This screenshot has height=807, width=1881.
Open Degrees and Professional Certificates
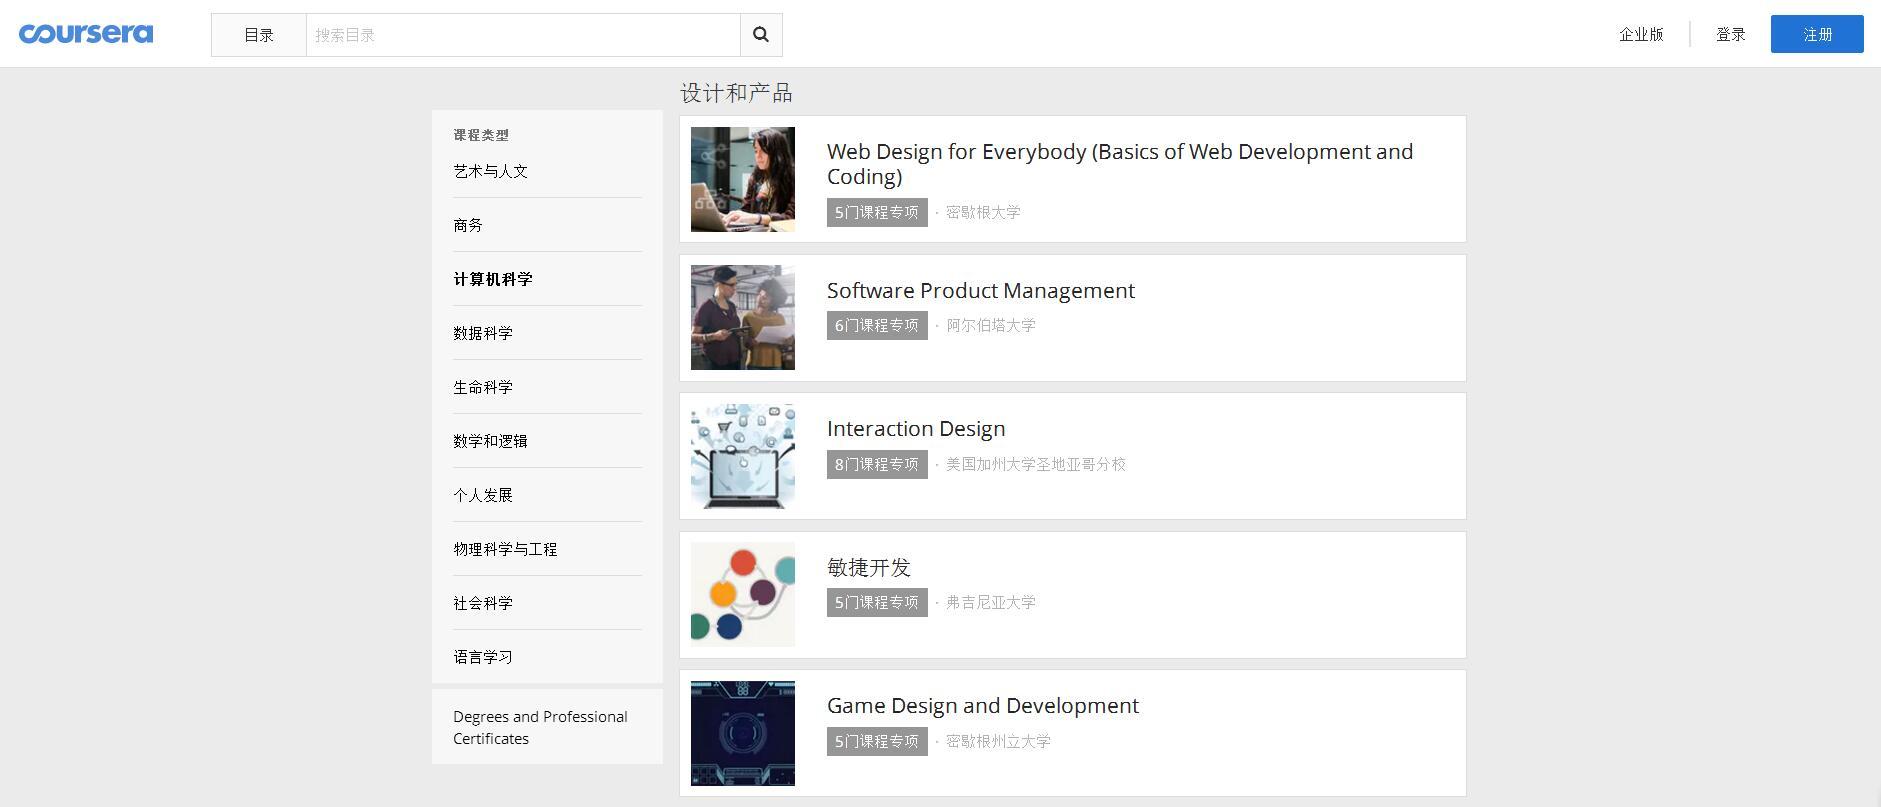click(x=540, y=728)
